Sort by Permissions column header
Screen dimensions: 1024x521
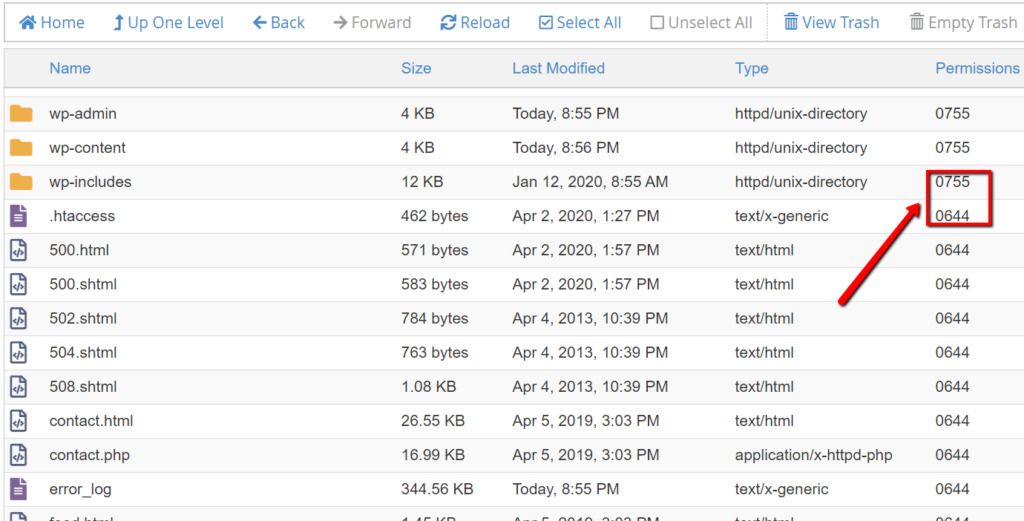977,68
